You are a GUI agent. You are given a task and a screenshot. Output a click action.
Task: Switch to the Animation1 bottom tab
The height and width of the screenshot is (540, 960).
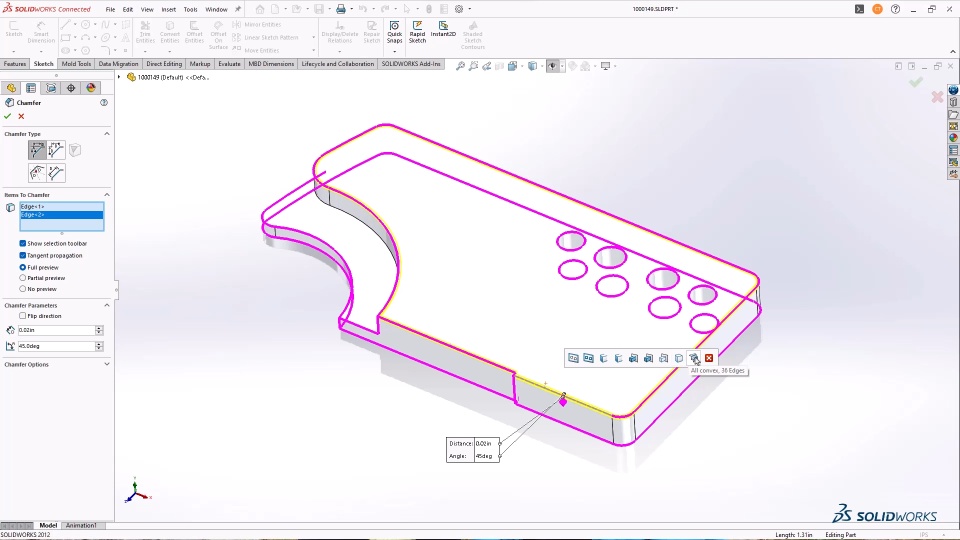[x=81, y=525]
